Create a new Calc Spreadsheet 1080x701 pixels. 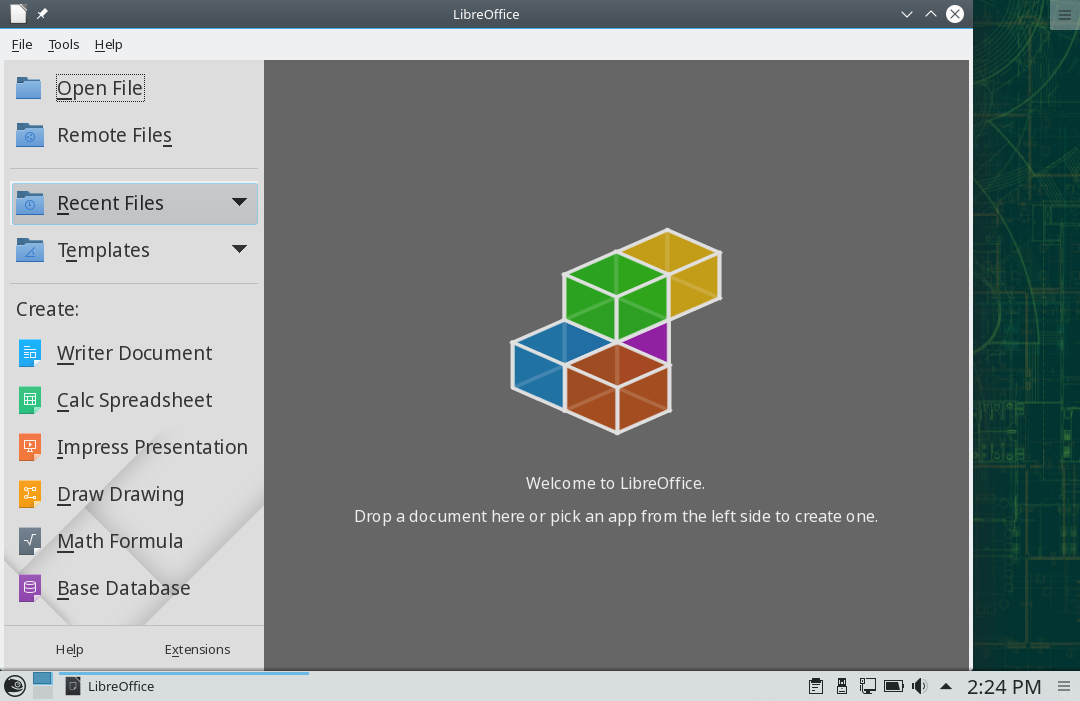(134, 400)
